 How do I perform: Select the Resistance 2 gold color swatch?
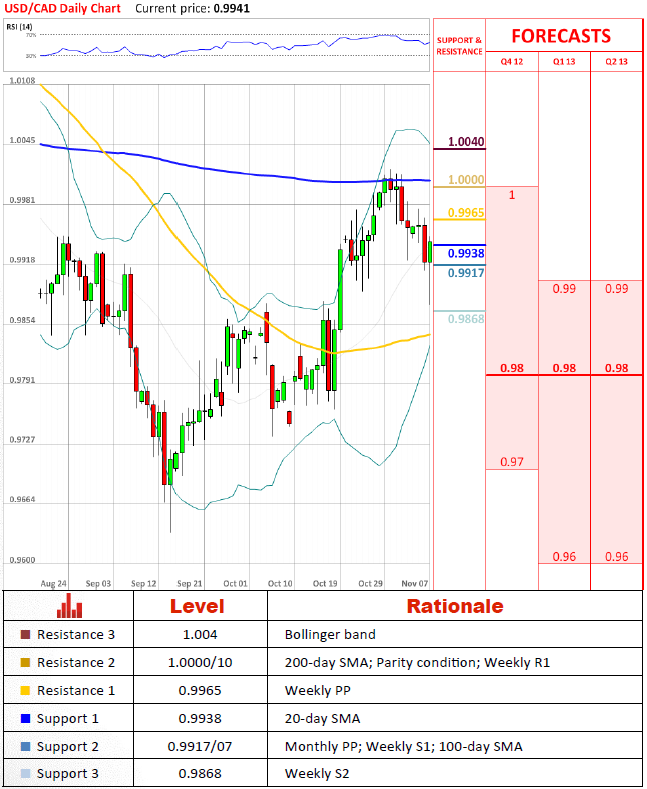click(x=25, y=663)
